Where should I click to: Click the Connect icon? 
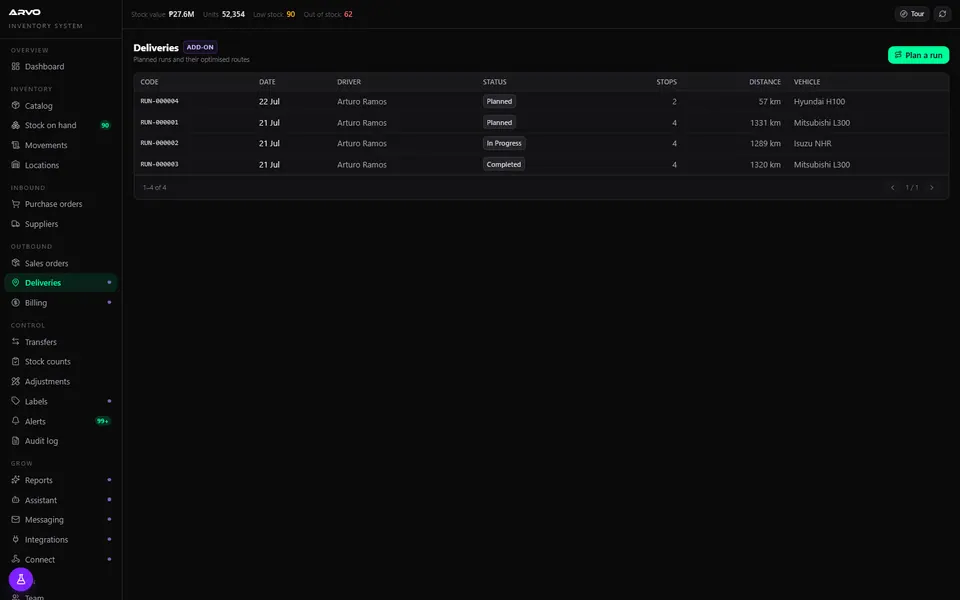coord(16,559)
